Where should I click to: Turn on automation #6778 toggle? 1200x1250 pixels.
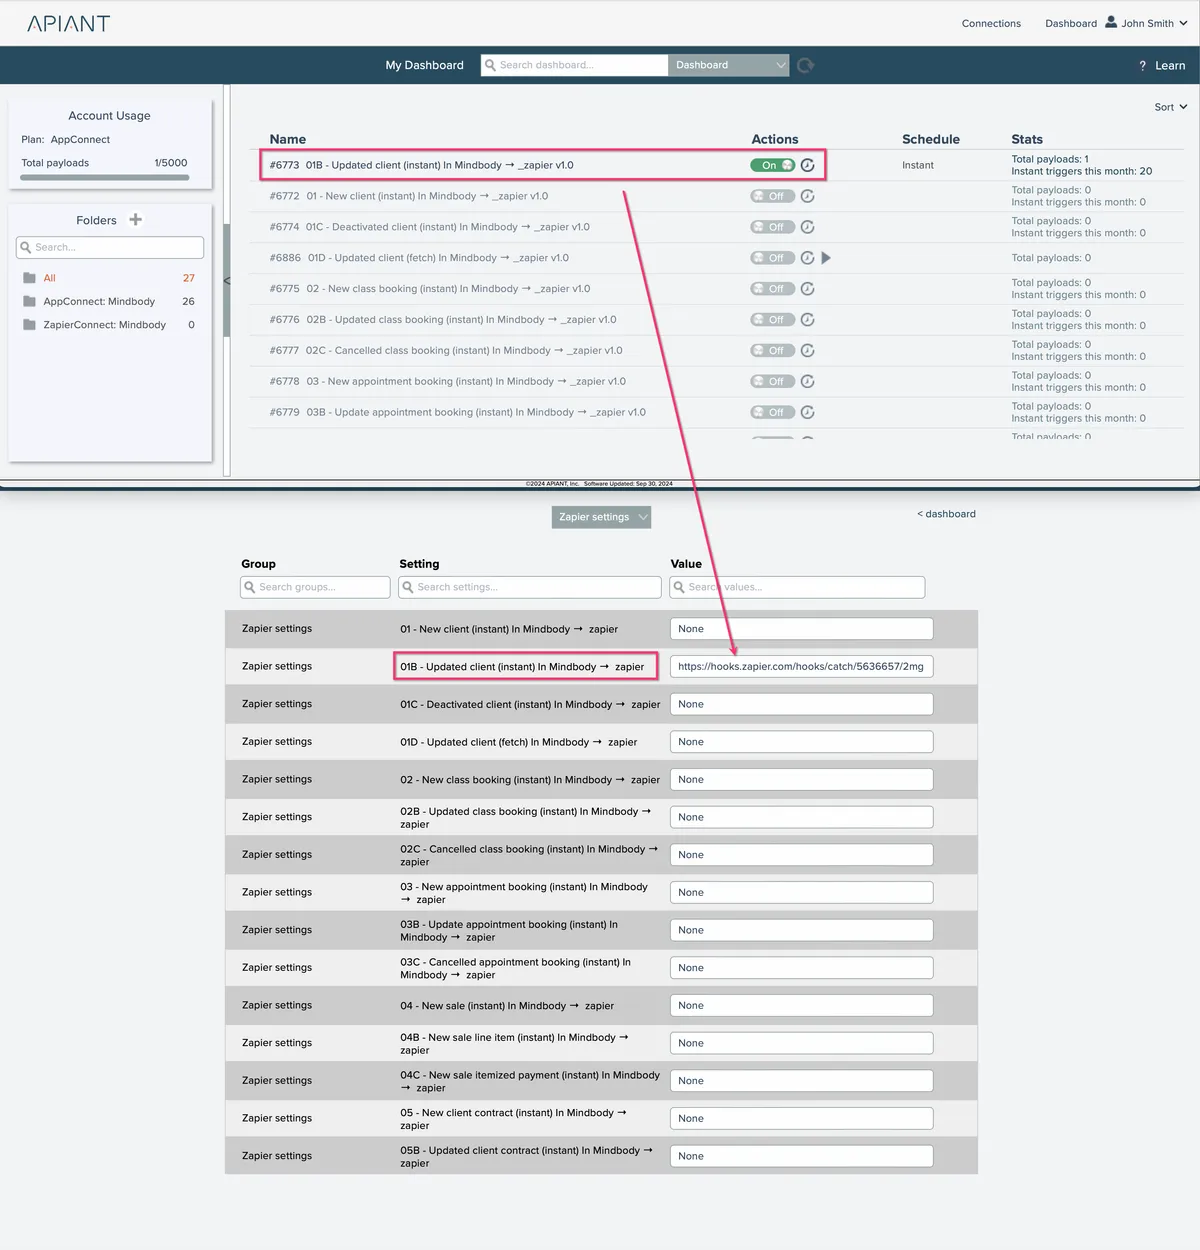click(x=773, y=381)
